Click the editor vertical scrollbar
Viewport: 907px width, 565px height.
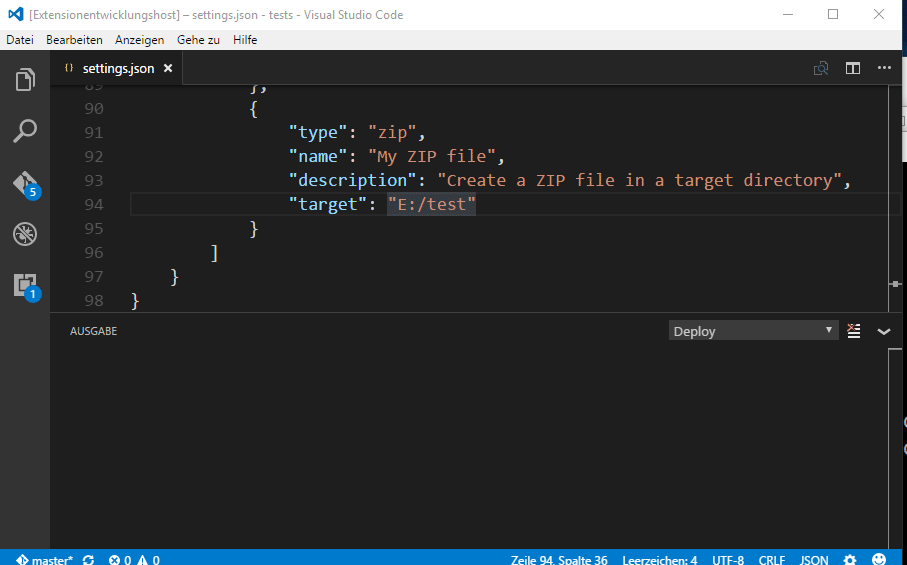tap(895, 198)
